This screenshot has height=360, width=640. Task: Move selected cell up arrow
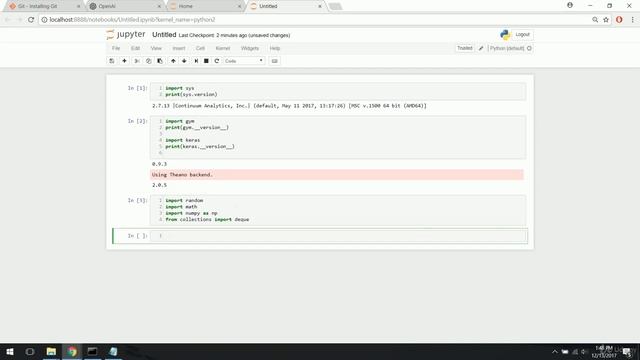(x=173, y=61)
